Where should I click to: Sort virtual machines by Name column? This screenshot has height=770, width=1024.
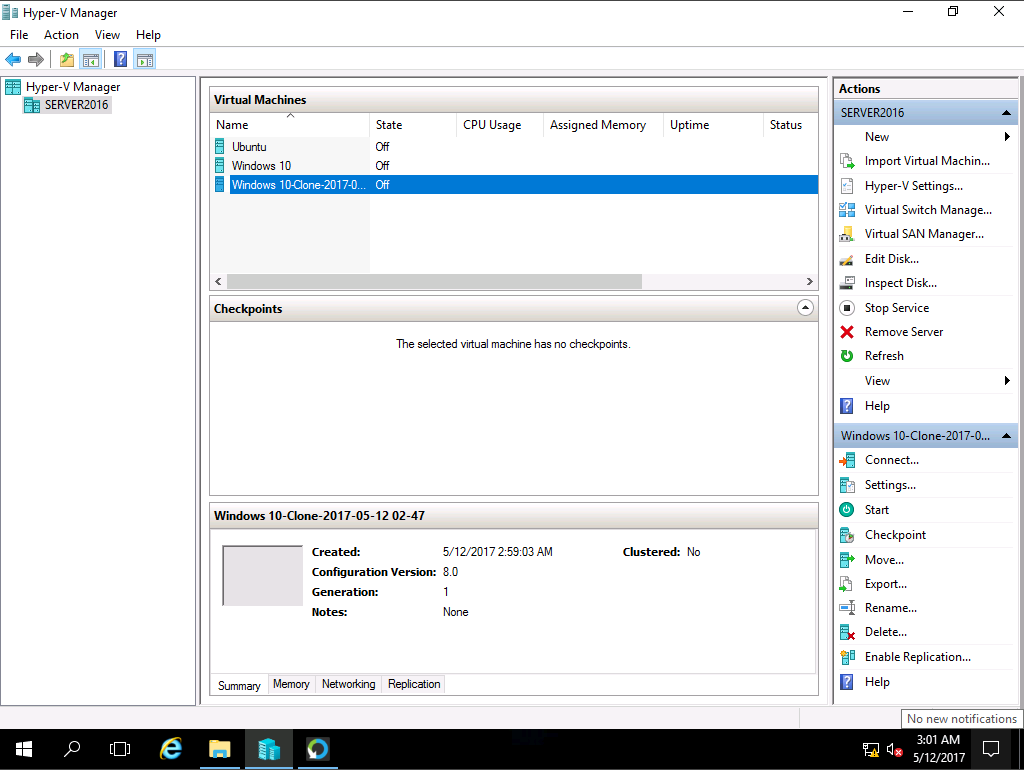pyautogui.click(x=289, y=125)
